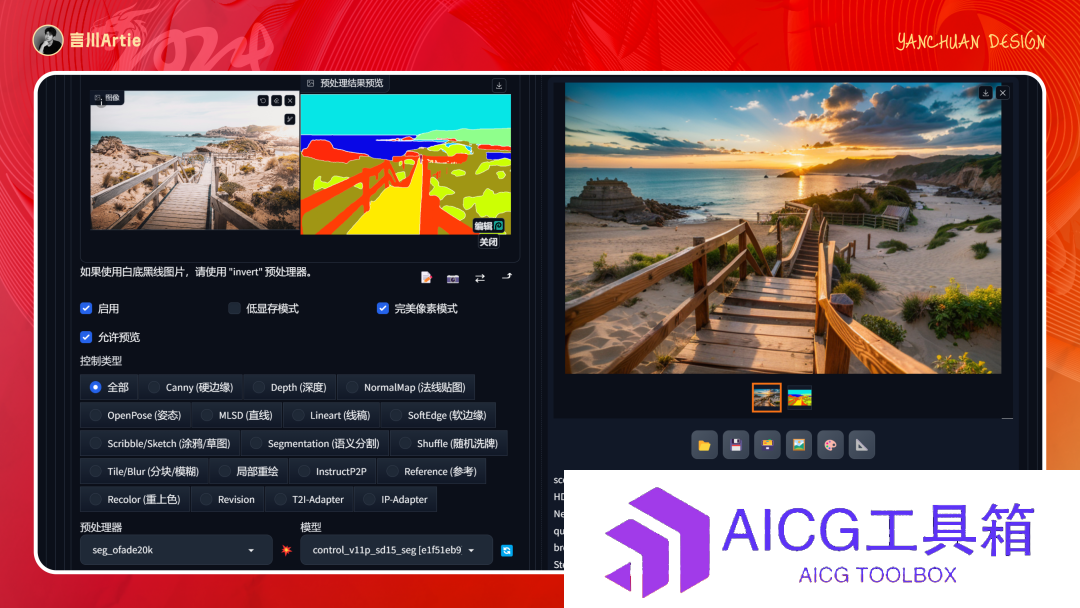Click the segmentation preview image
Viewport: 1080px width, 608px height.
(406, 165)
